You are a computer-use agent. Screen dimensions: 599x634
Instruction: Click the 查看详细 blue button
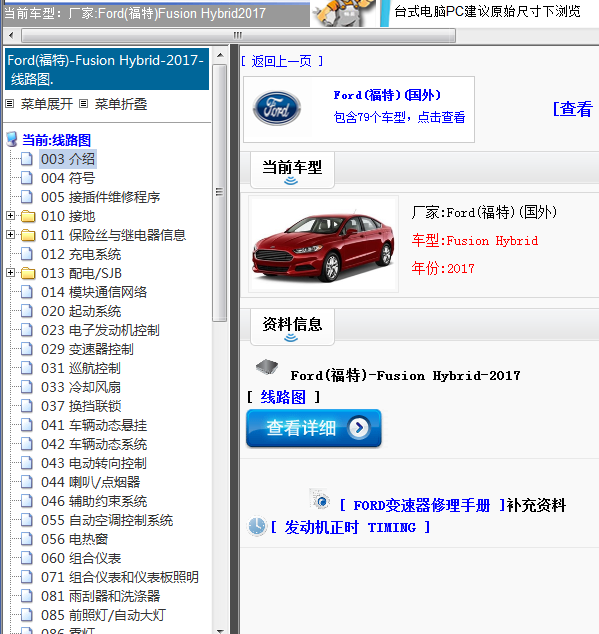[313, 428]
